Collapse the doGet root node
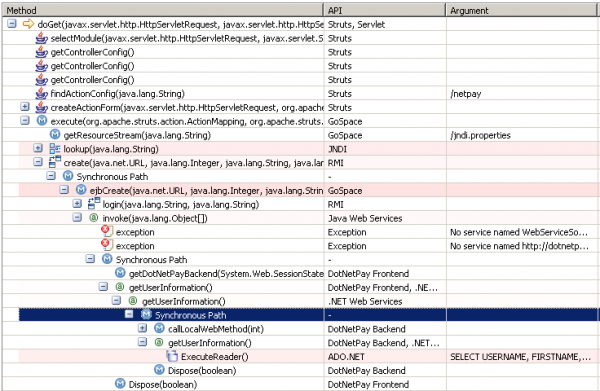This screenshot has height=391, width=600. (12, 24)
